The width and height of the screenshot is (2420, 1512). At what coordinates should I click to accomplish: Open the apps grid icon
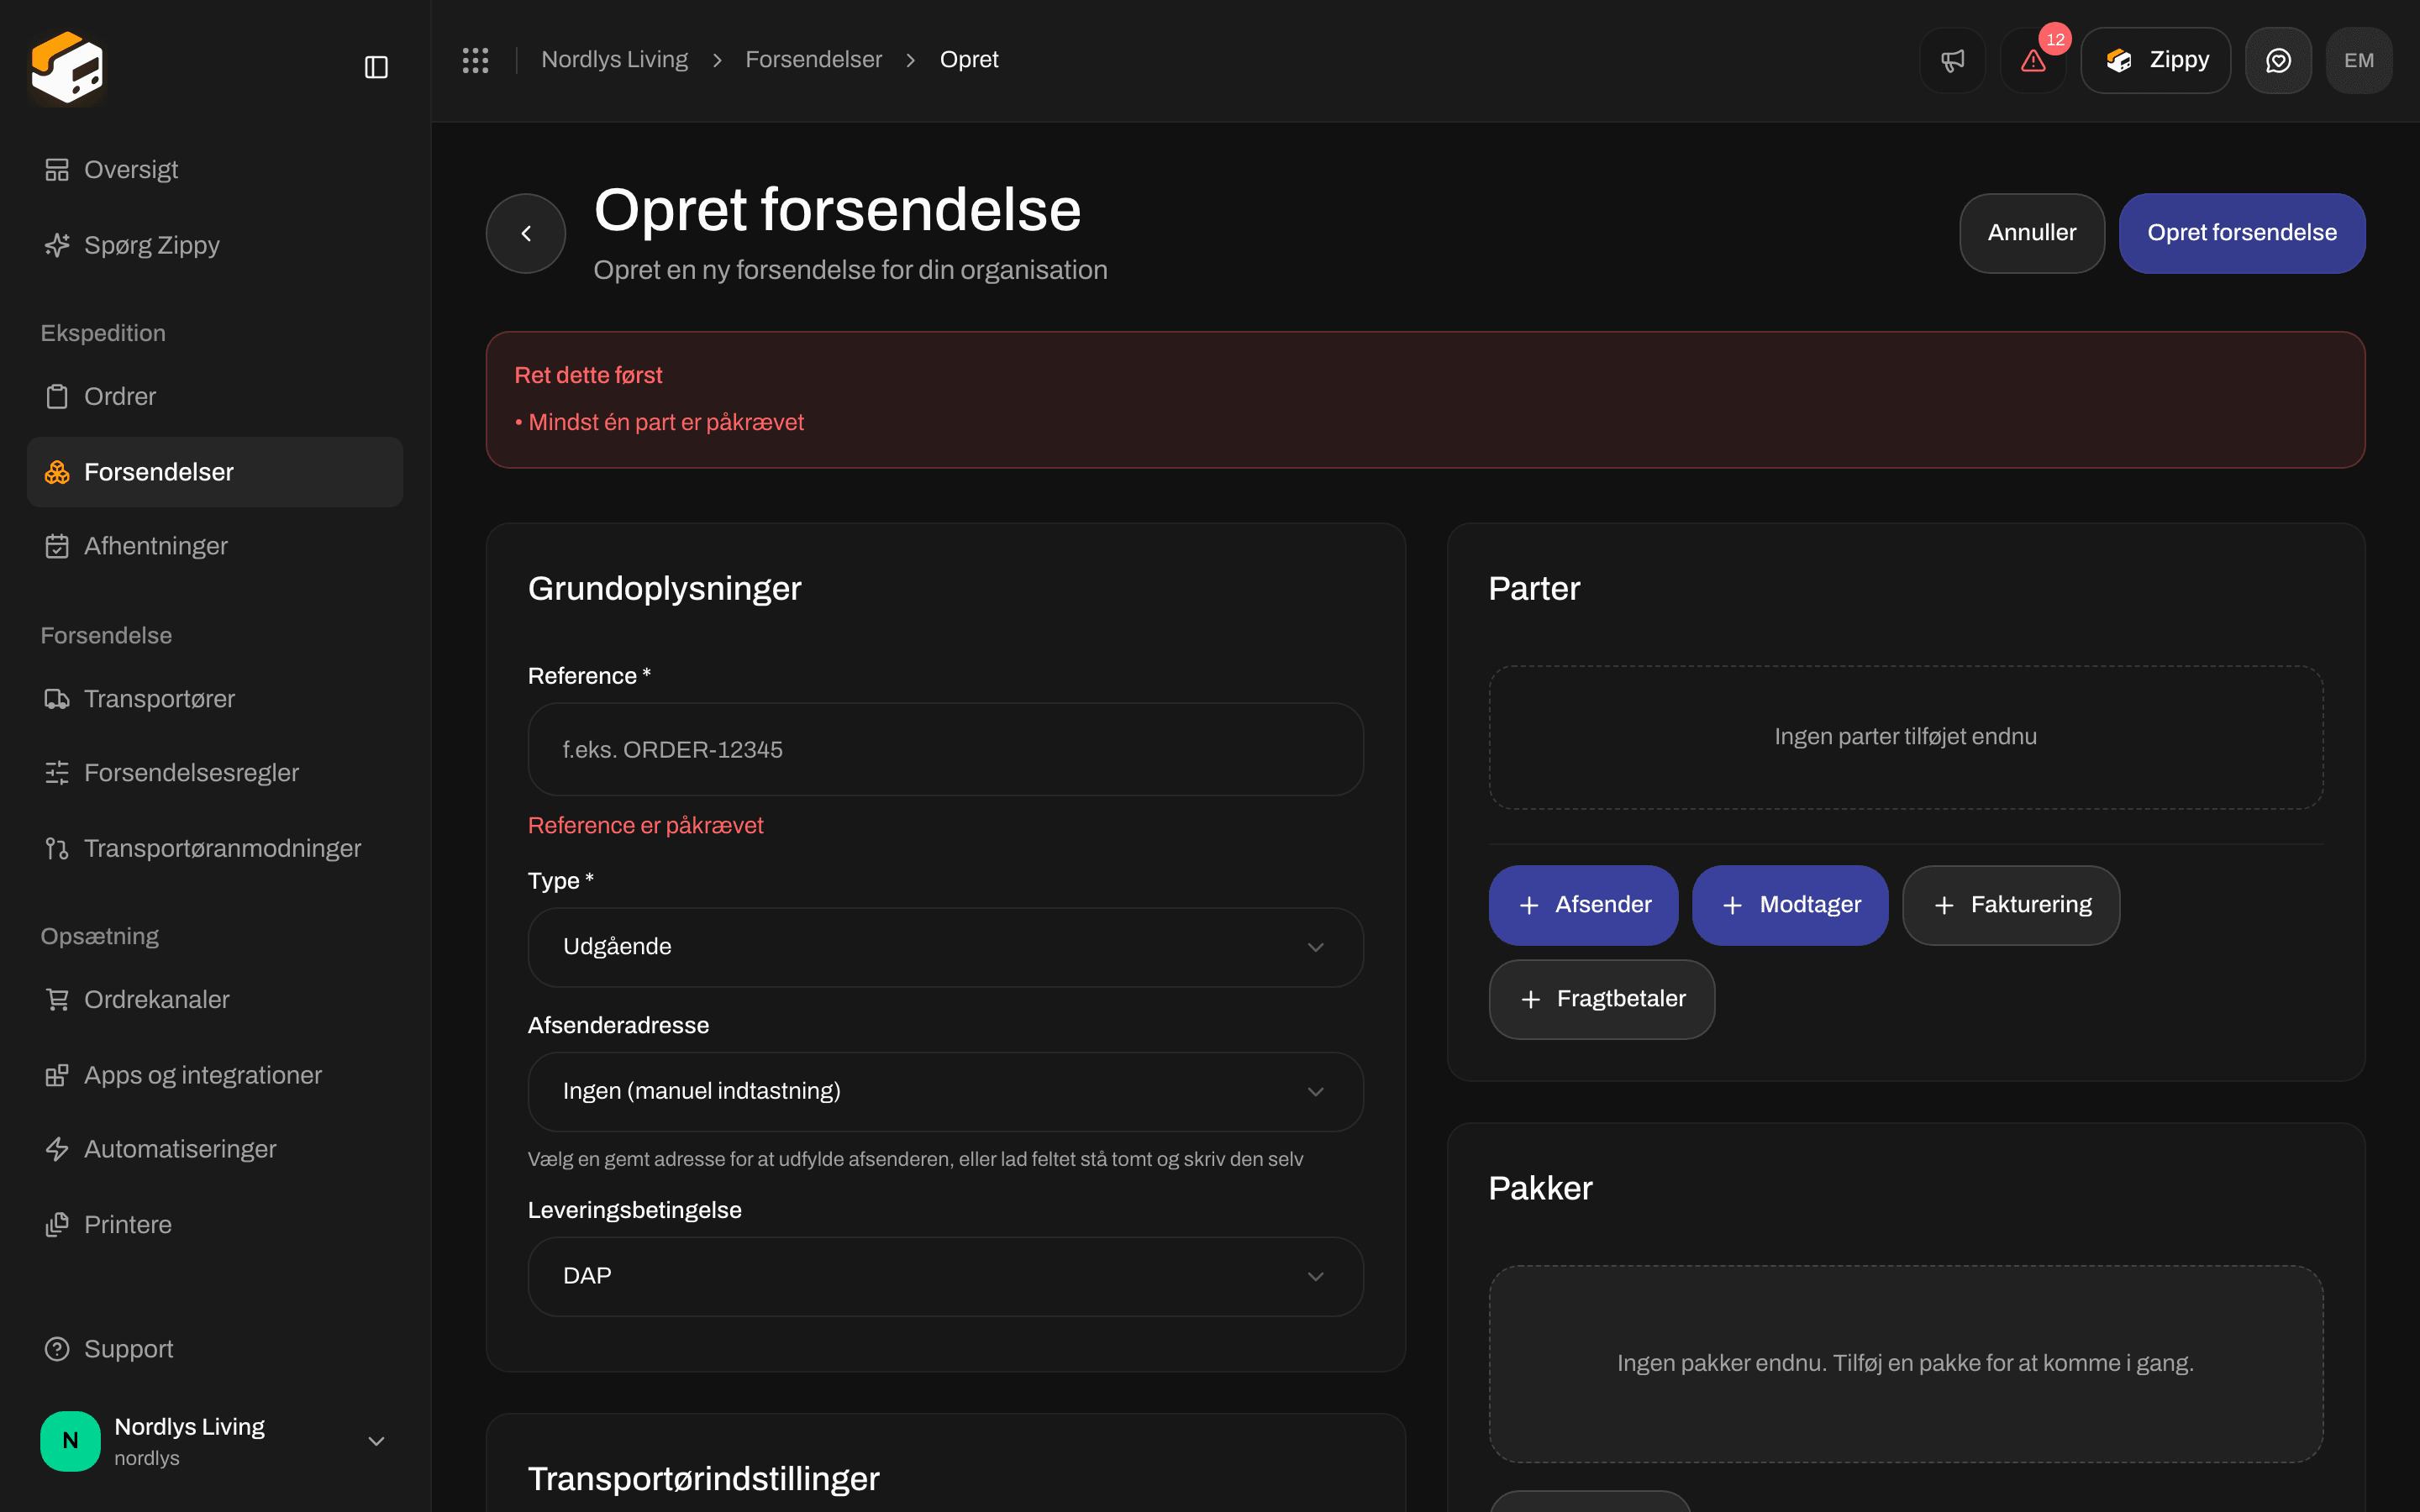point(475,60)
